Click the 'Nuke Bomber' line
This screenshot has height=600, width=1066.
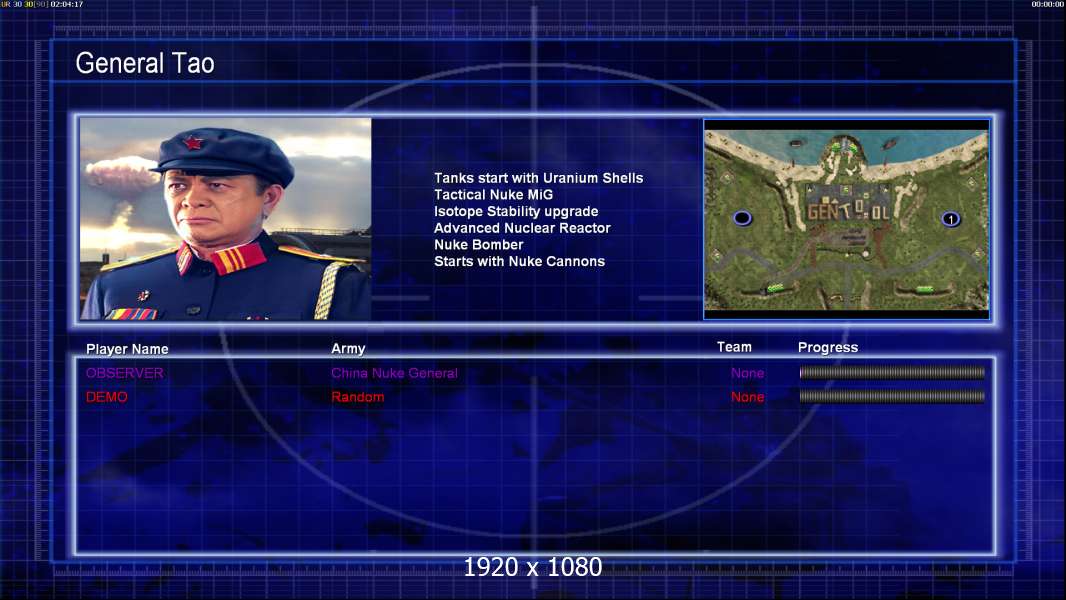(x=479, y=245)
